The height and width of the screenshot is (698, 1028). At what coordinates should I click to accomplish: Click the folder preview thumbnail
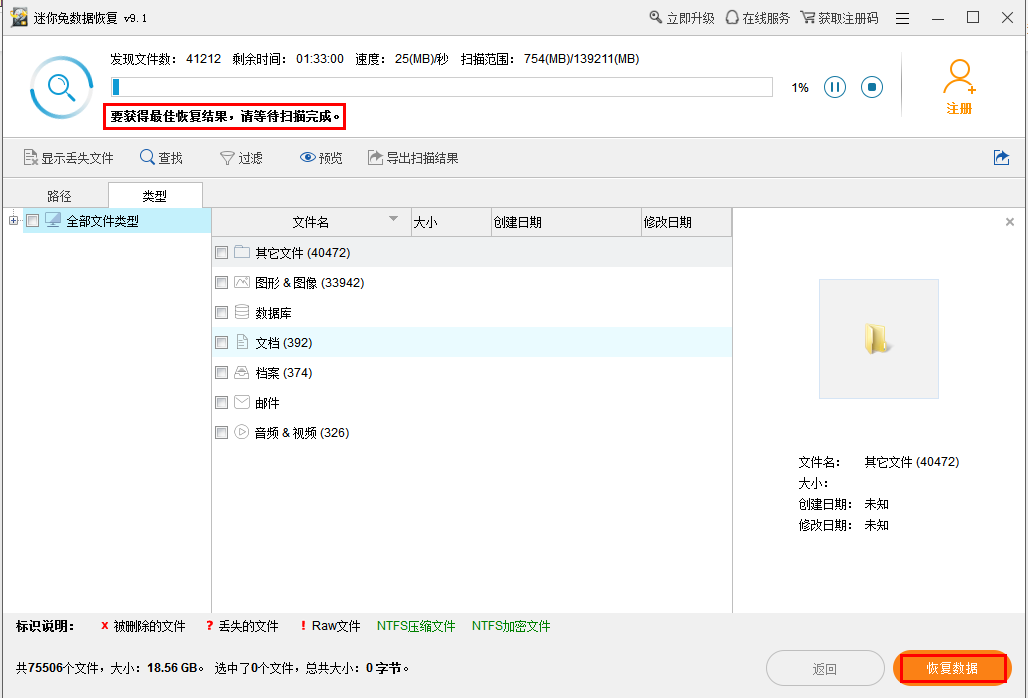[x=879, y=339]
